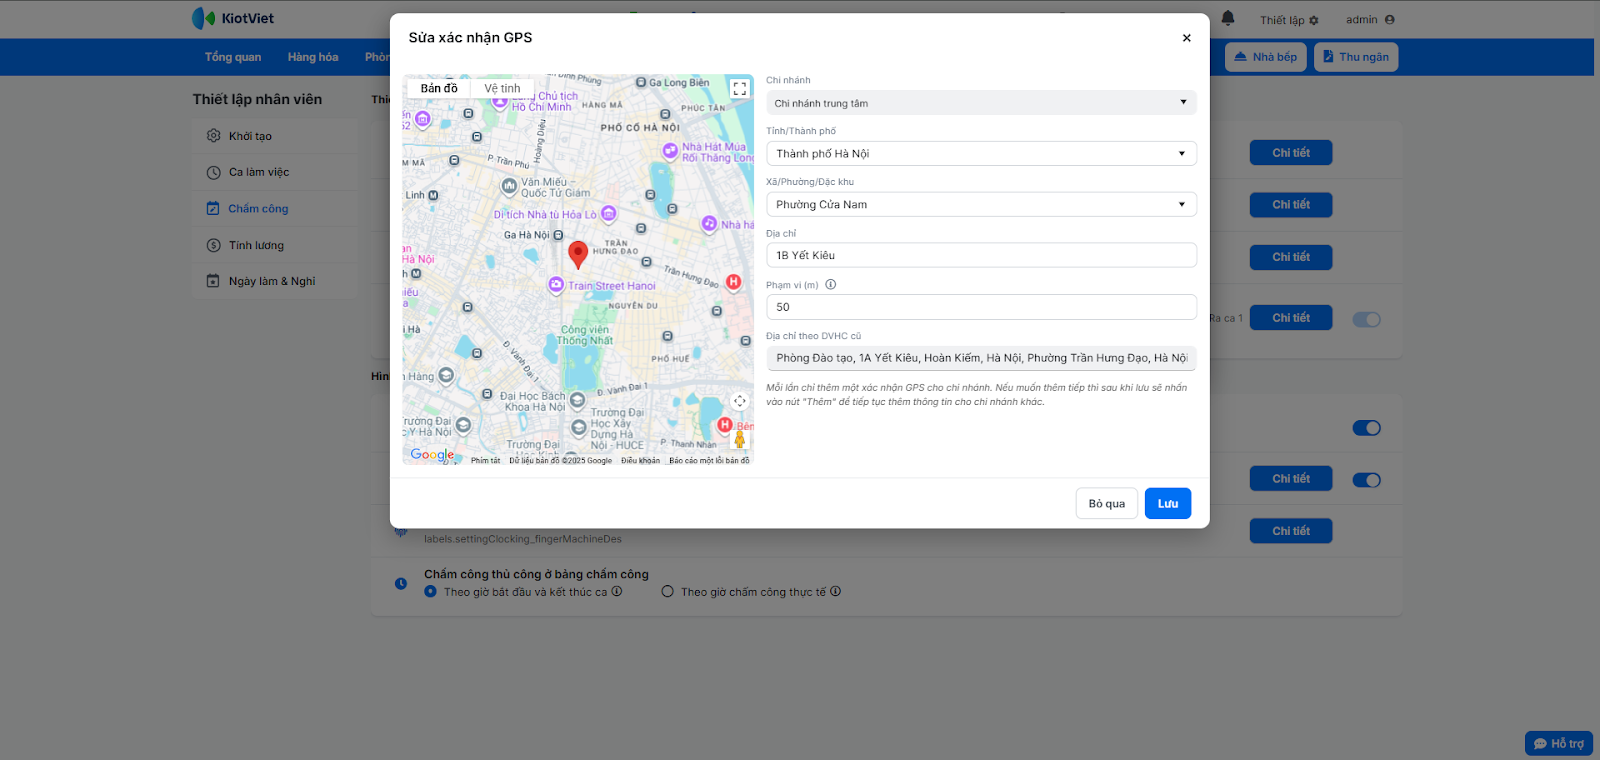Click the Địa chỉ input field
Screen dimensions: 1600x760
pos(980,256)
